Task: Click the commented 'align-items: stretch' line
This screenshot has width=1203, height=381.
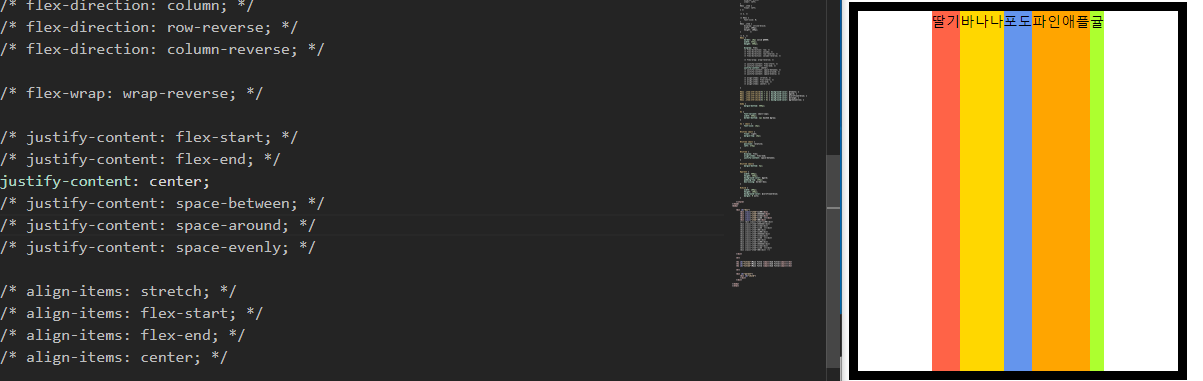Action: [x=118, y=291]
